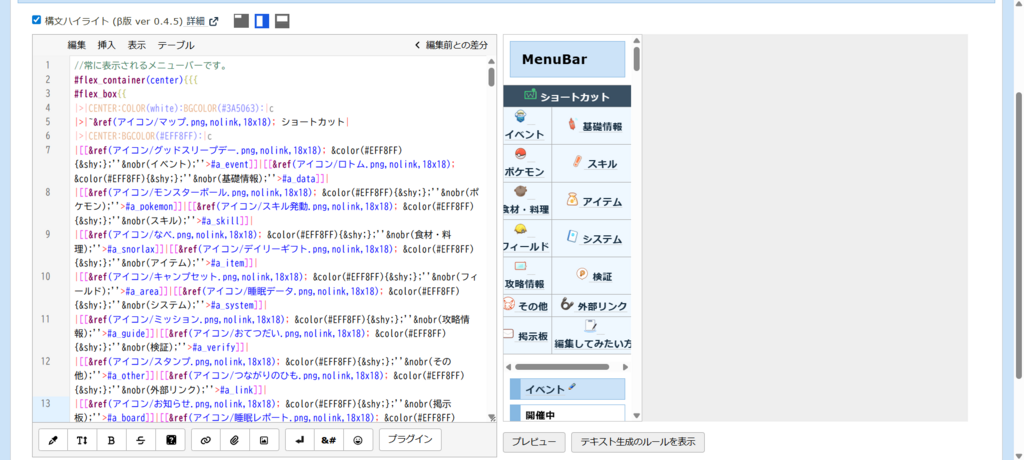
Task: Uncheck the 構文ハイライト checkbox
Action: pyautogui.click(x=37, y=20)
